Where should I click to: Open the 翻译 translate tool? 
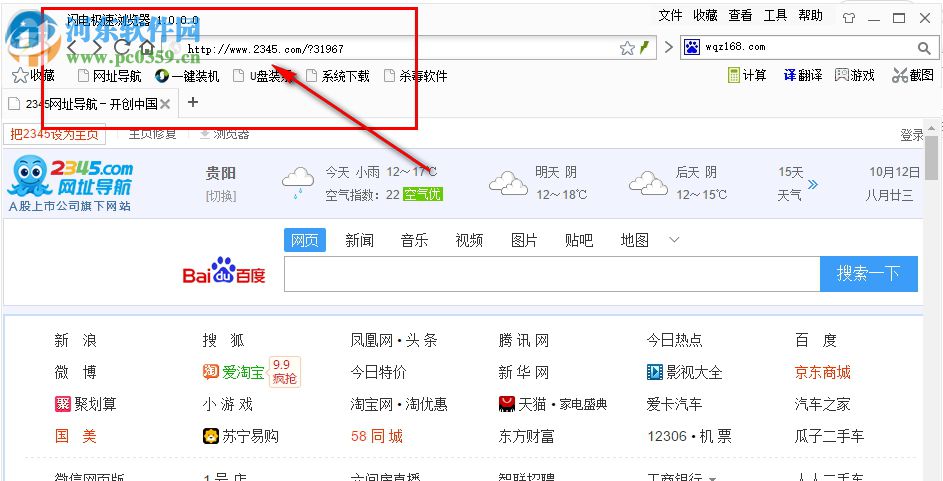tap(803, 75)
